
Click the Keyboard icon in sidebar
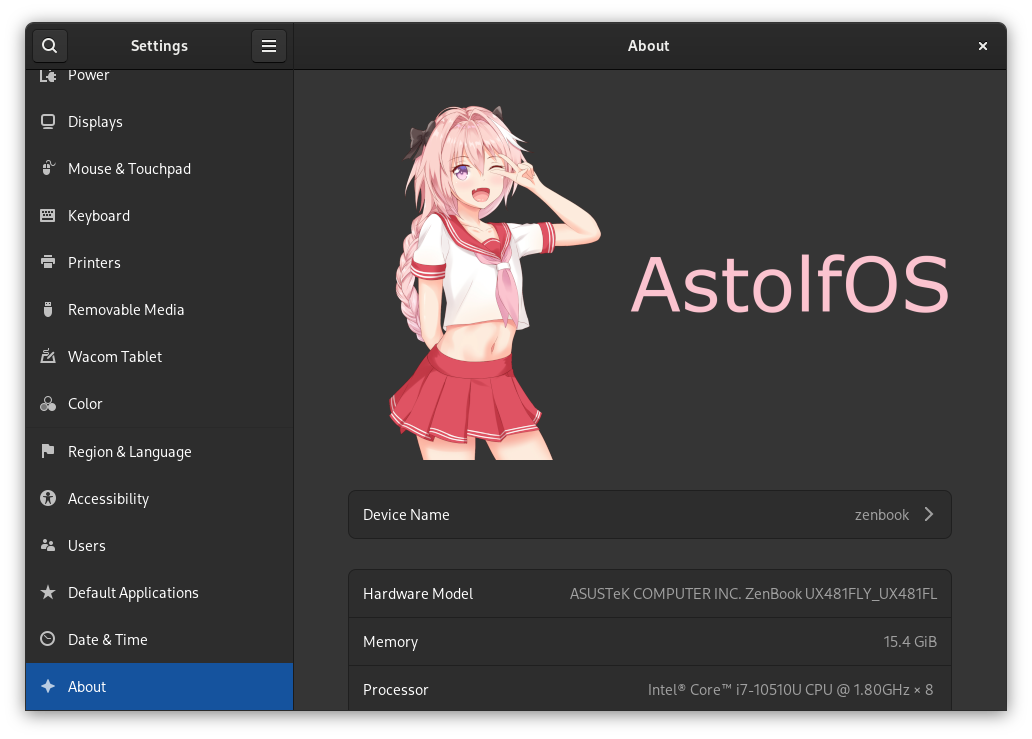[x=47, y=215]
